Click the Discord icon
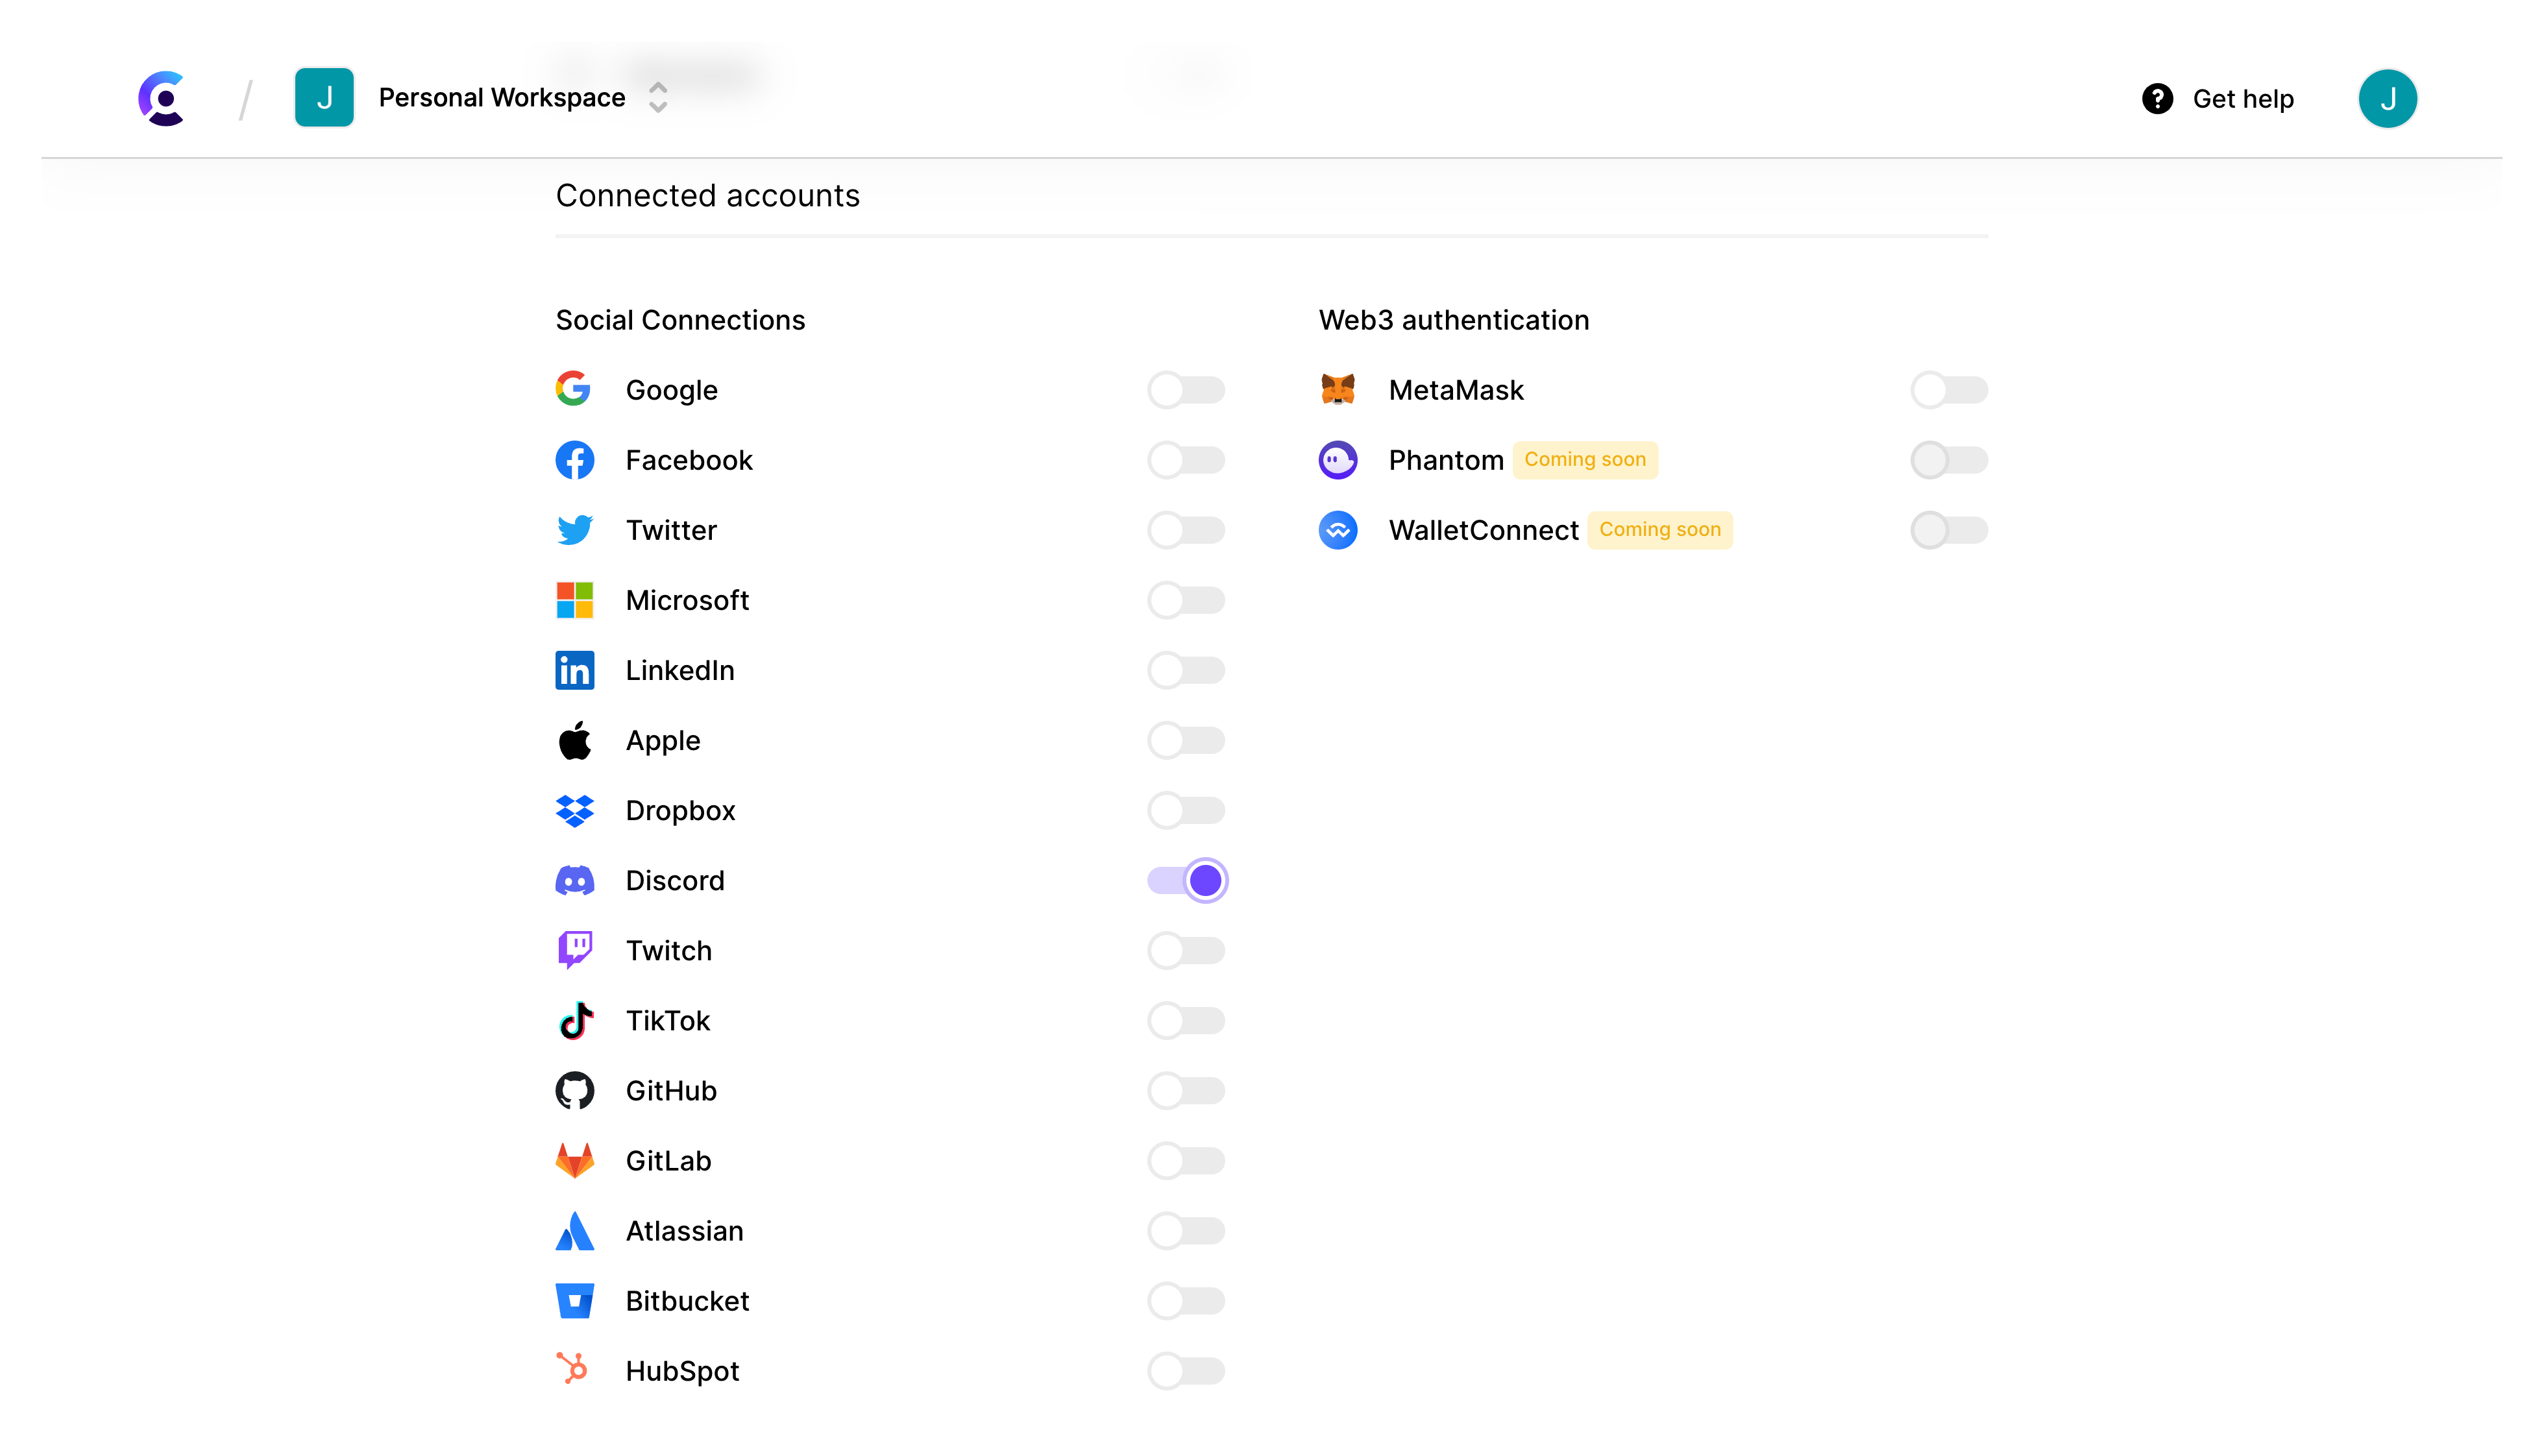The image size is (2544, 1456). [575, 880]
